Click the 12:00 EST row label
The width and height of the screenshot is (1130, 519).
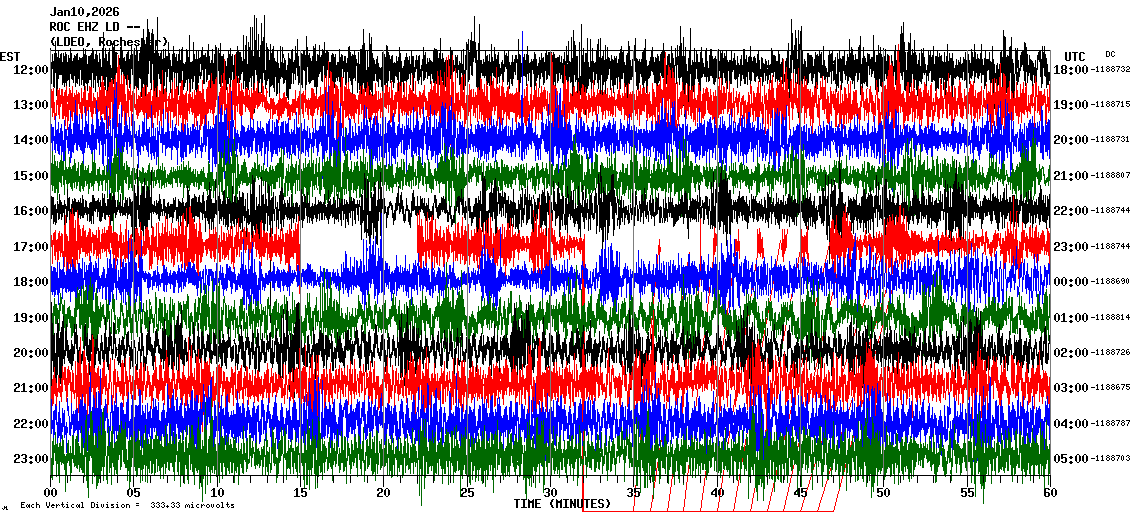30,70
